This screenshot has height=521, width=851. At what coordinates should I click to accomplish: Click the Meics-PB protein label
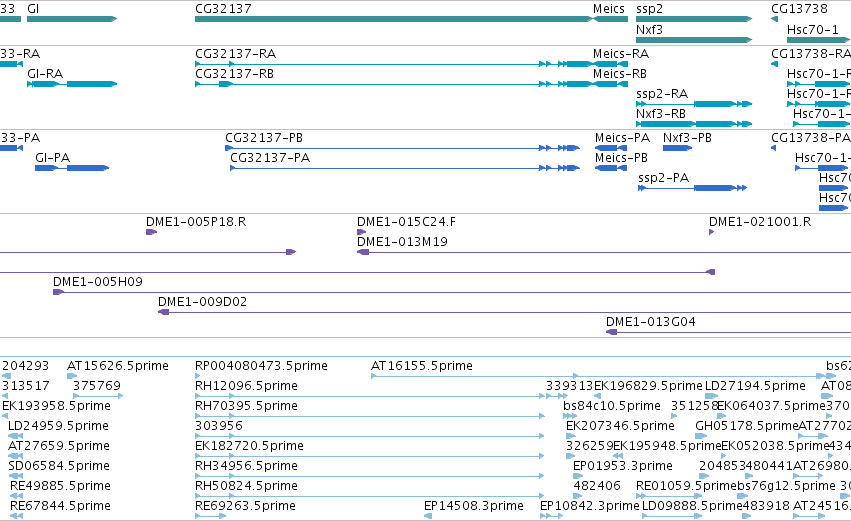pos(621,157)
